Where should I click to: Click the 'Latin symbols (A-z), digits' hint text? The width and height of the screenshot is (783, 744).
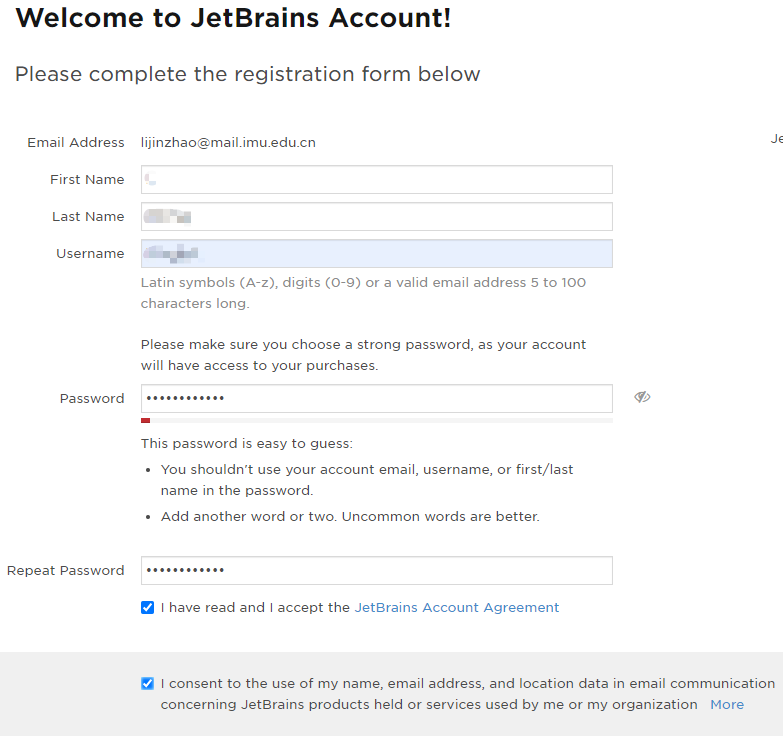[x=363, y=293]
